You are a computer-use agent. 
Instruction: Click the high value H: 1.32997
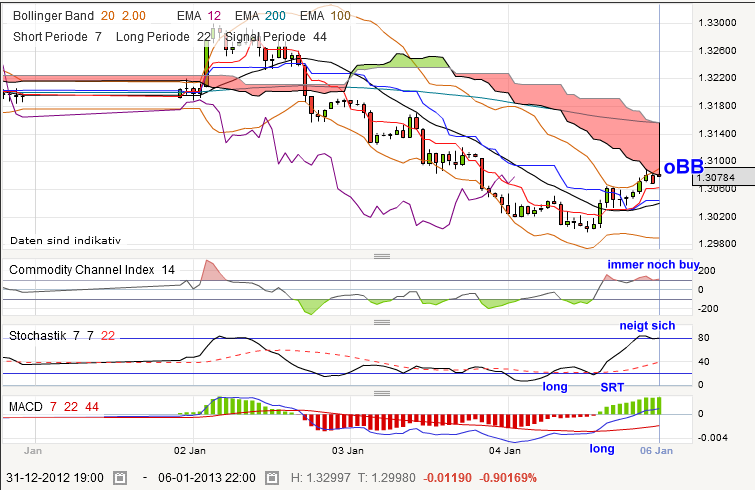321,478
